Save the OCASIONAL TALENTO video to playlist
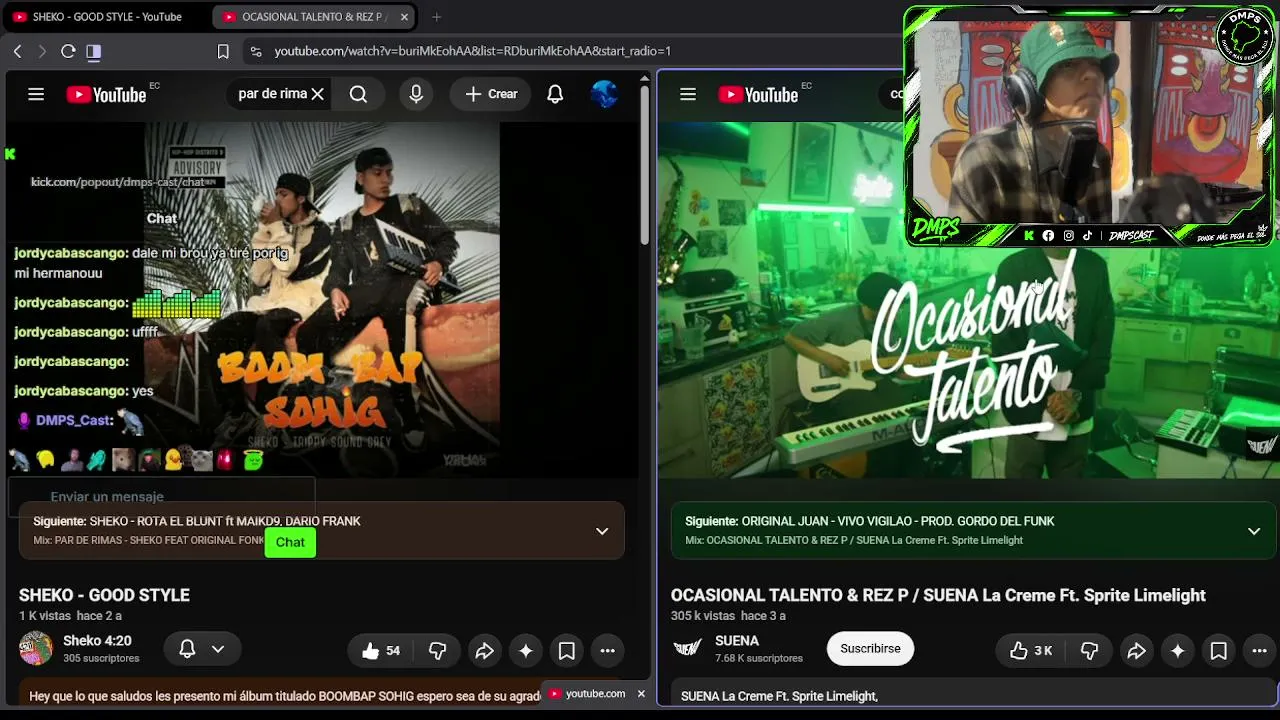This screenshot has height=720, width=1280. coord(1219,651)
